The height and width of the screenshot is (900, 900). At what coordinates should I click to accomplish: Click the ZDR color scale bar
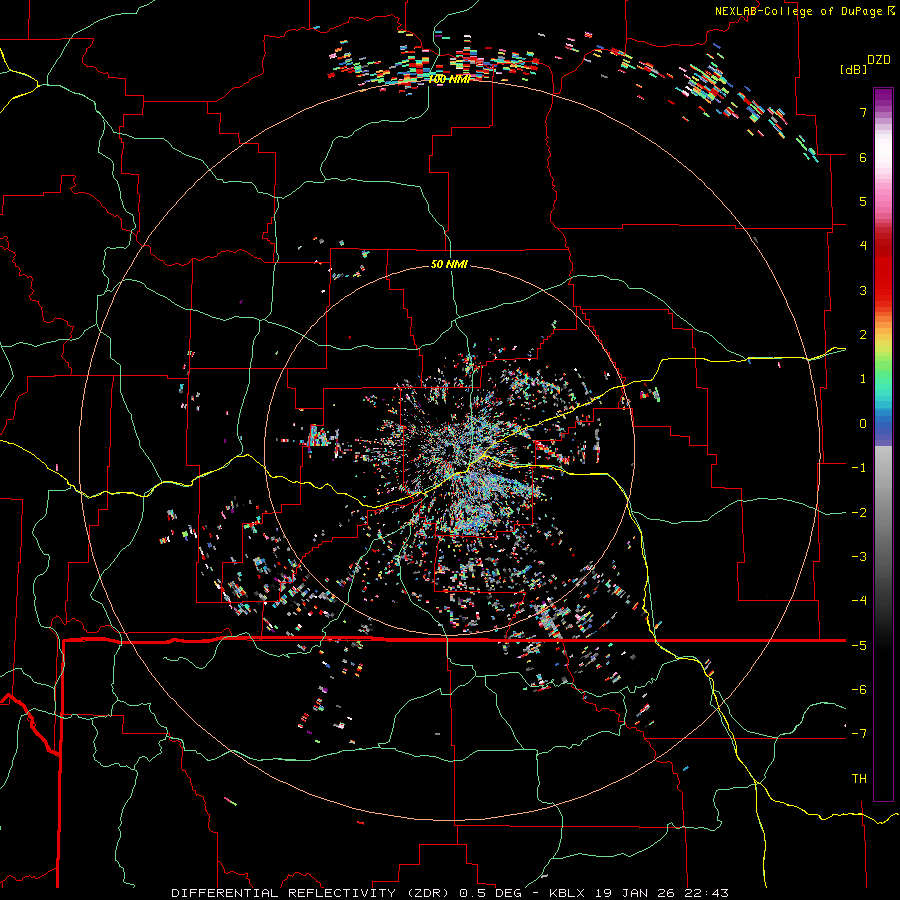pos(883,444)
